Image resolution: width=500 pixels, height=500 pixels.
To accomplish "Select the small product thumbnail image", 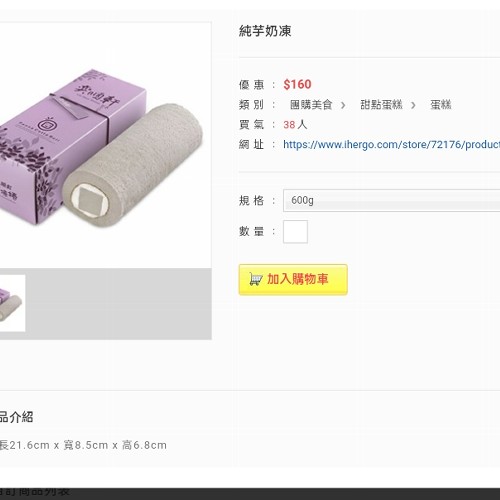I will click(x=12, y=303).
